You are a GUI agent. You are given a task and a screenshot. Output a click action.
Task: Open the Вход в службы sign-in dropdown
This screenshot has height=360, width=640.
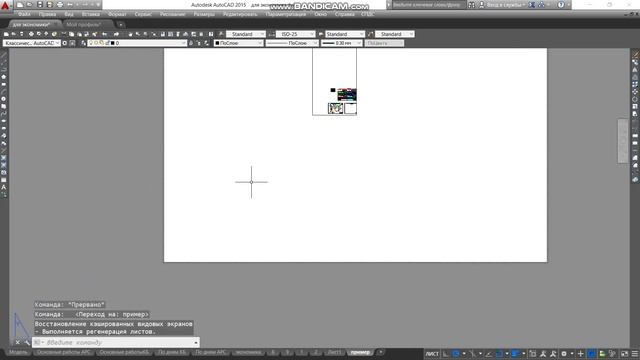click(503, 5)
